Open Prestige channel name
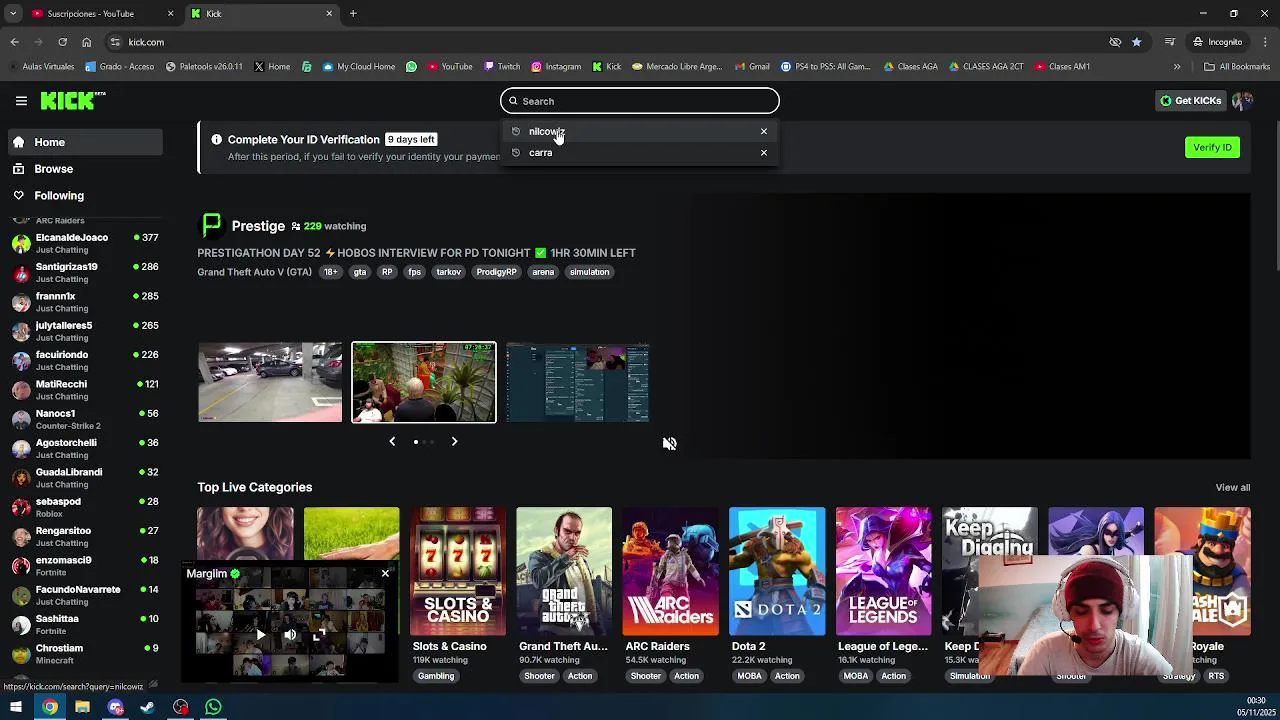This screenshot has height=720, width=1280. [258, 226]
